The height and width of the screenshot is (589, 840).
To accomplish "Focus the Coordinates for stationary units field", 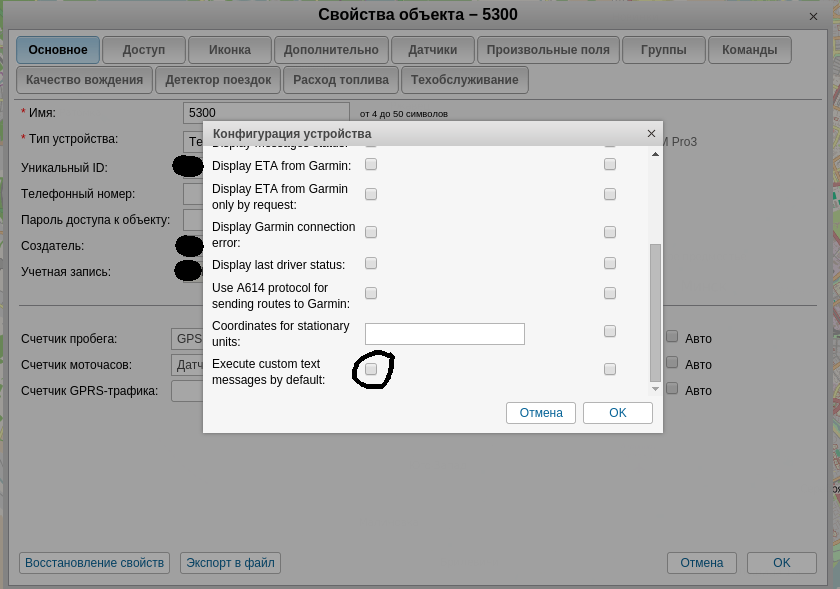I will coord(444,334).
